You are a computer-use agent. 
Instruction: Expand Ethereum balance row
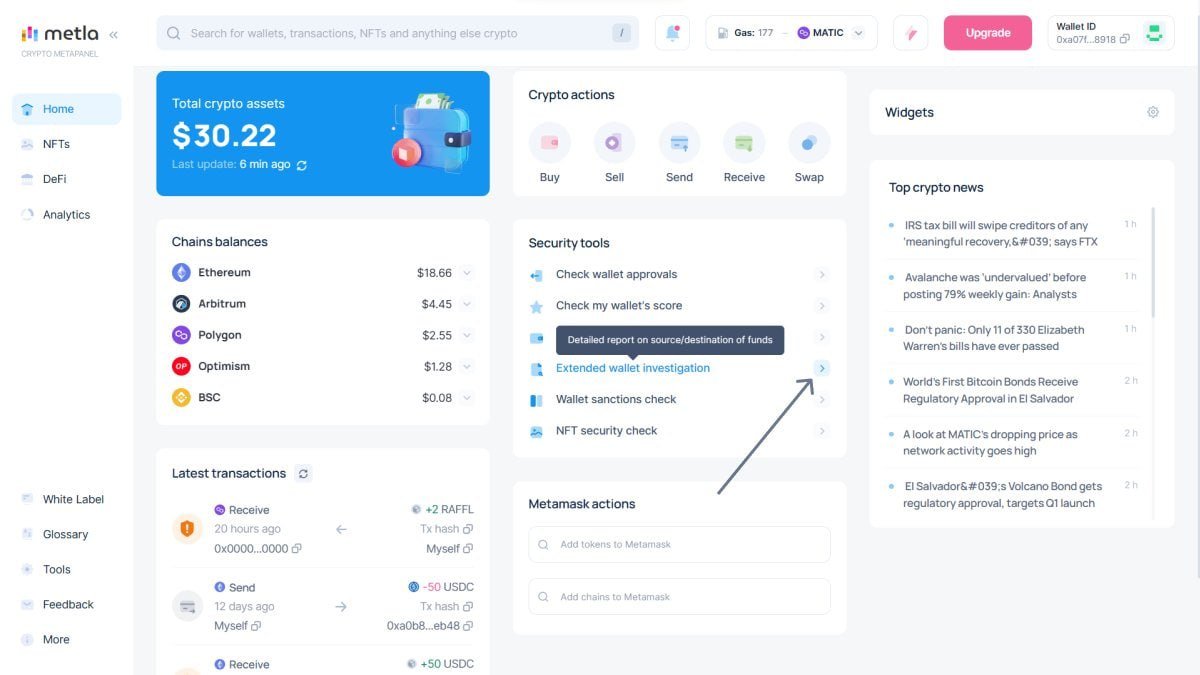467,273
